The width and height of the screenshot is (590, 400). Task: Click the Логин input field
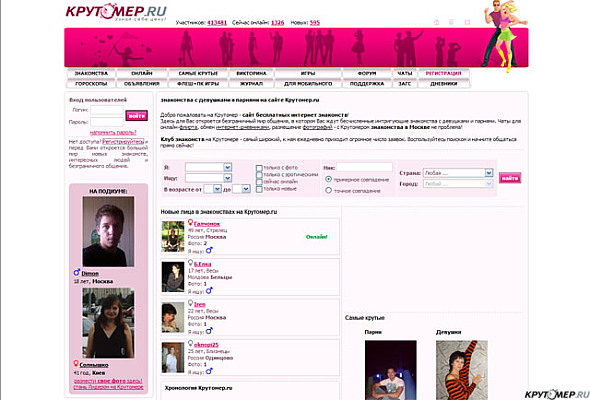point(107,110)
